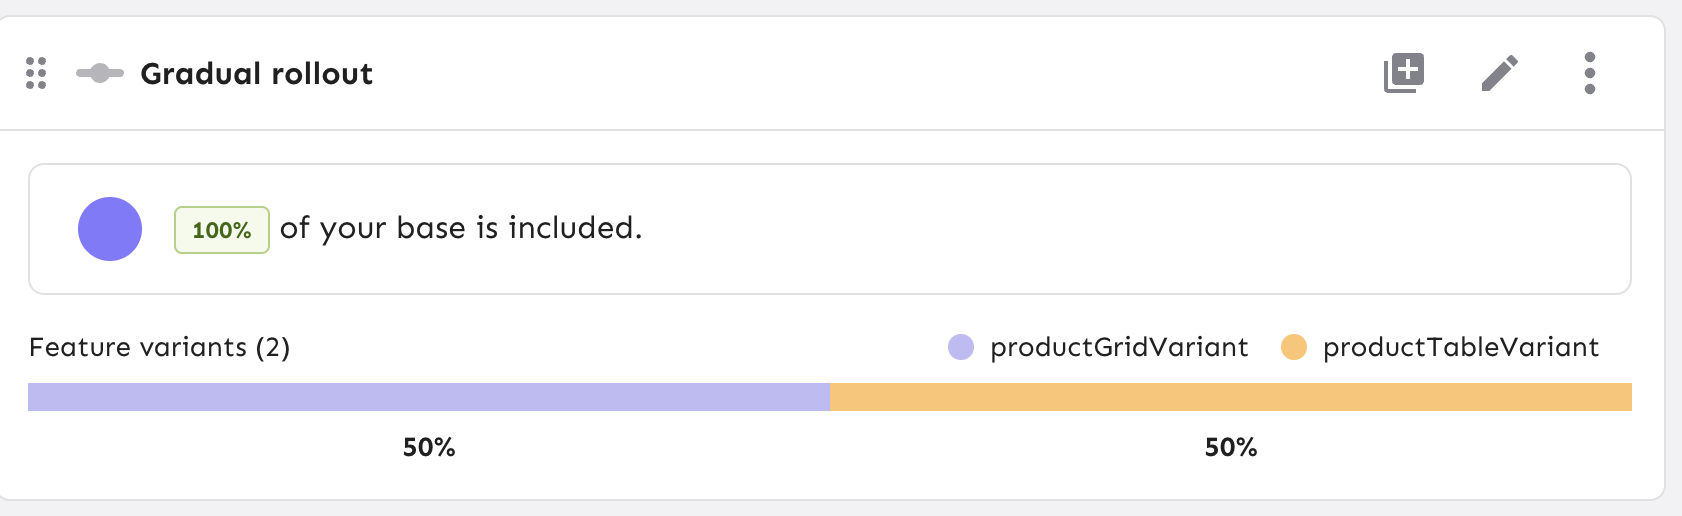The width and height of the screenshot is (1682, 516).
Task: Click empty area of the rollout summary box
Action: point(1100,229)
